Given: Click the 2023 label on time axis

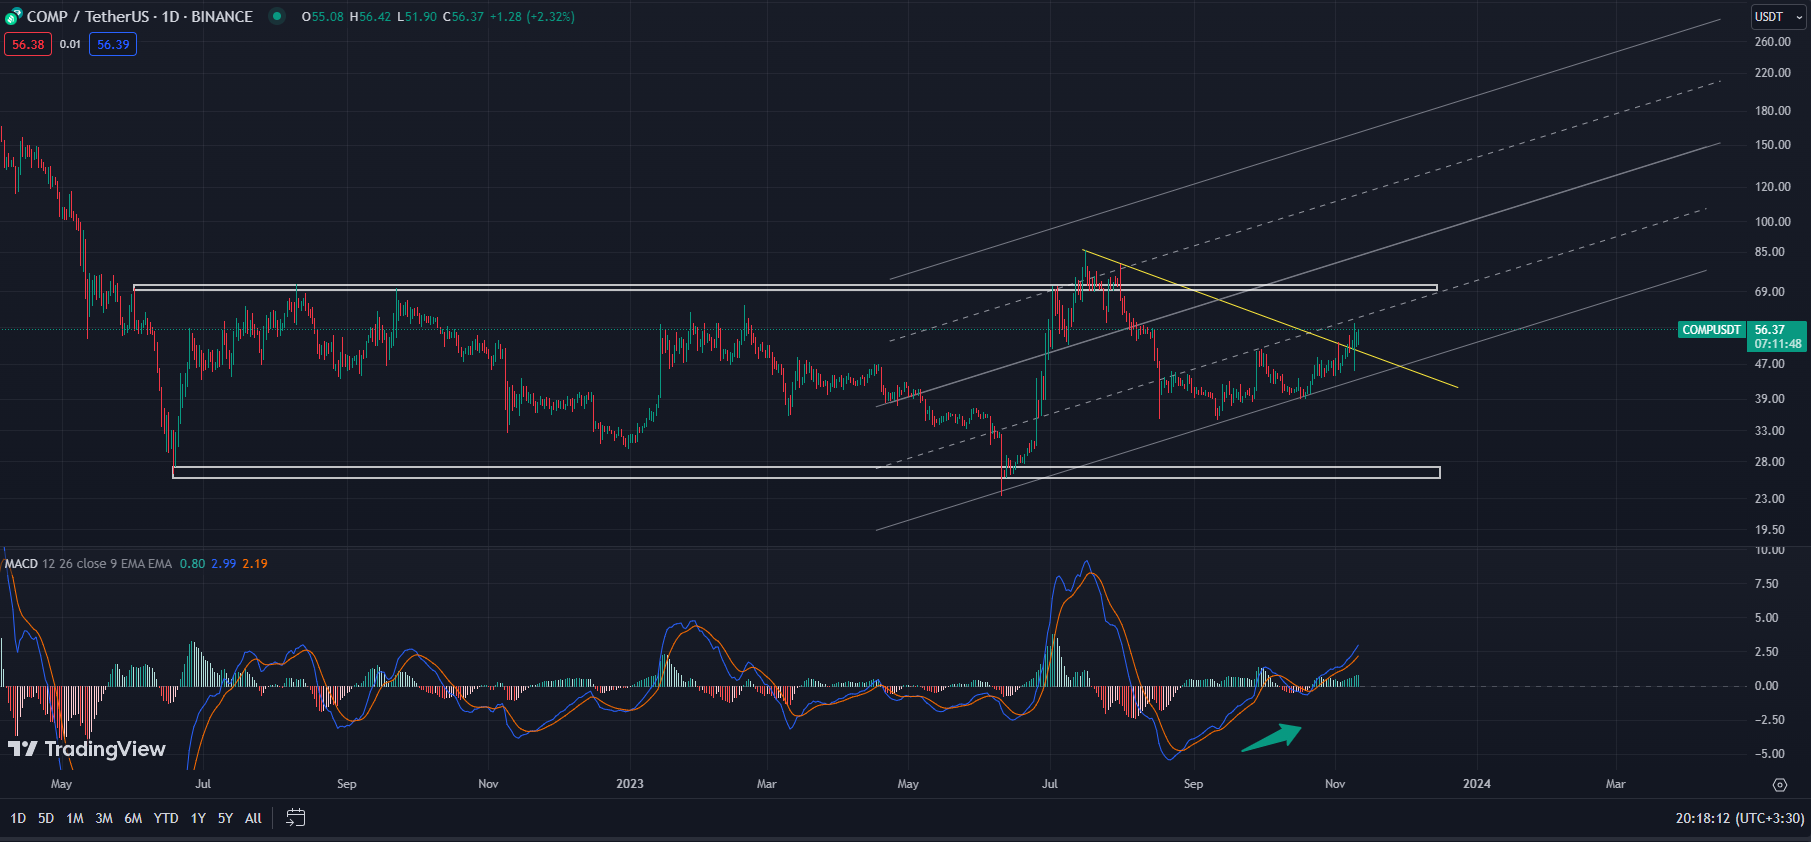Looking at the screenshot, I should [x=630, y=784].
